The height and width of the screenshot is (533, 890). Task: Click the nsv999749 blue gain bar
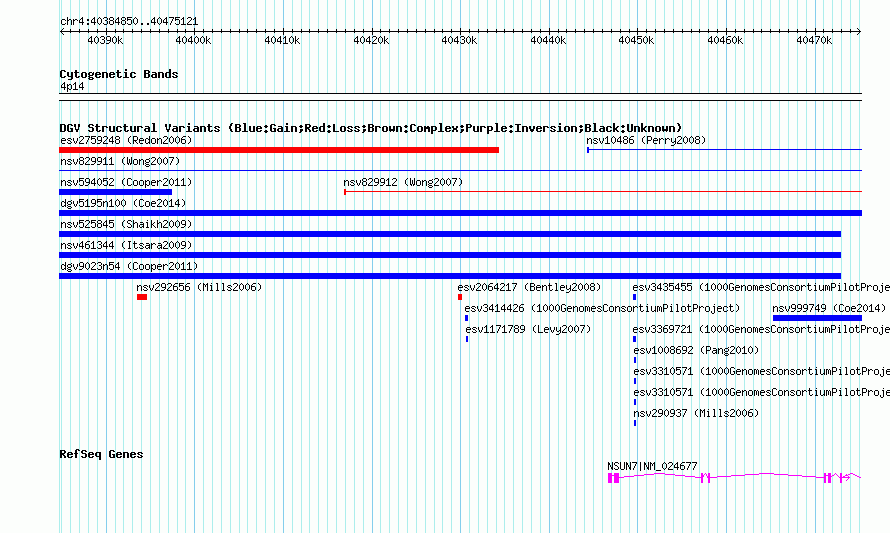click(x=817, y=318)
